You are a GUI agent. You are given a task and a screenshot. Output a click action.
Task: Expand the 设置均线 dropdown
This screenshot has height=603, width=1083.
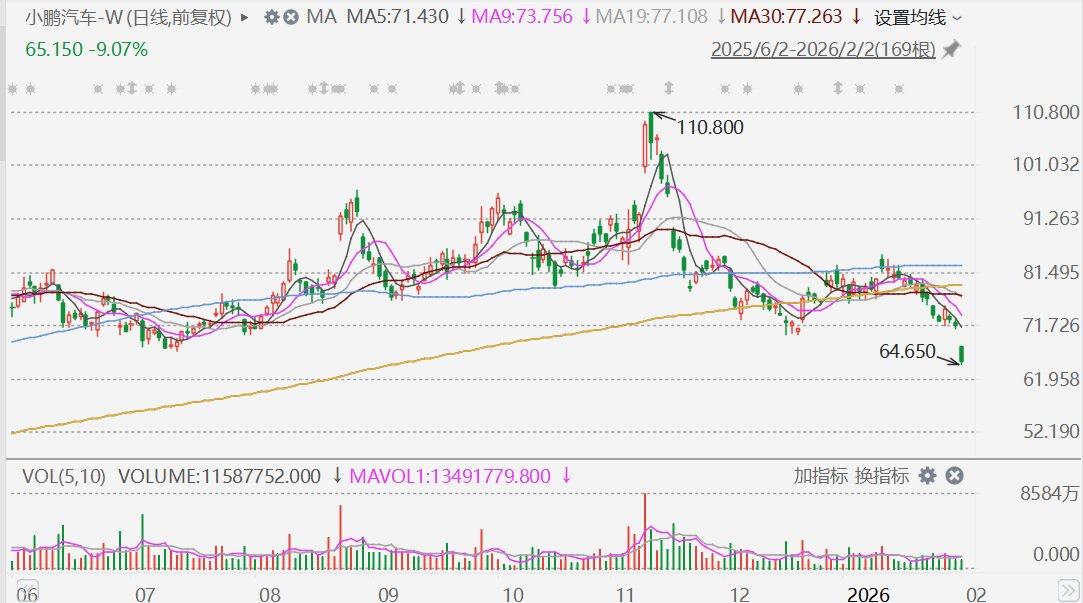coord(918,18)
